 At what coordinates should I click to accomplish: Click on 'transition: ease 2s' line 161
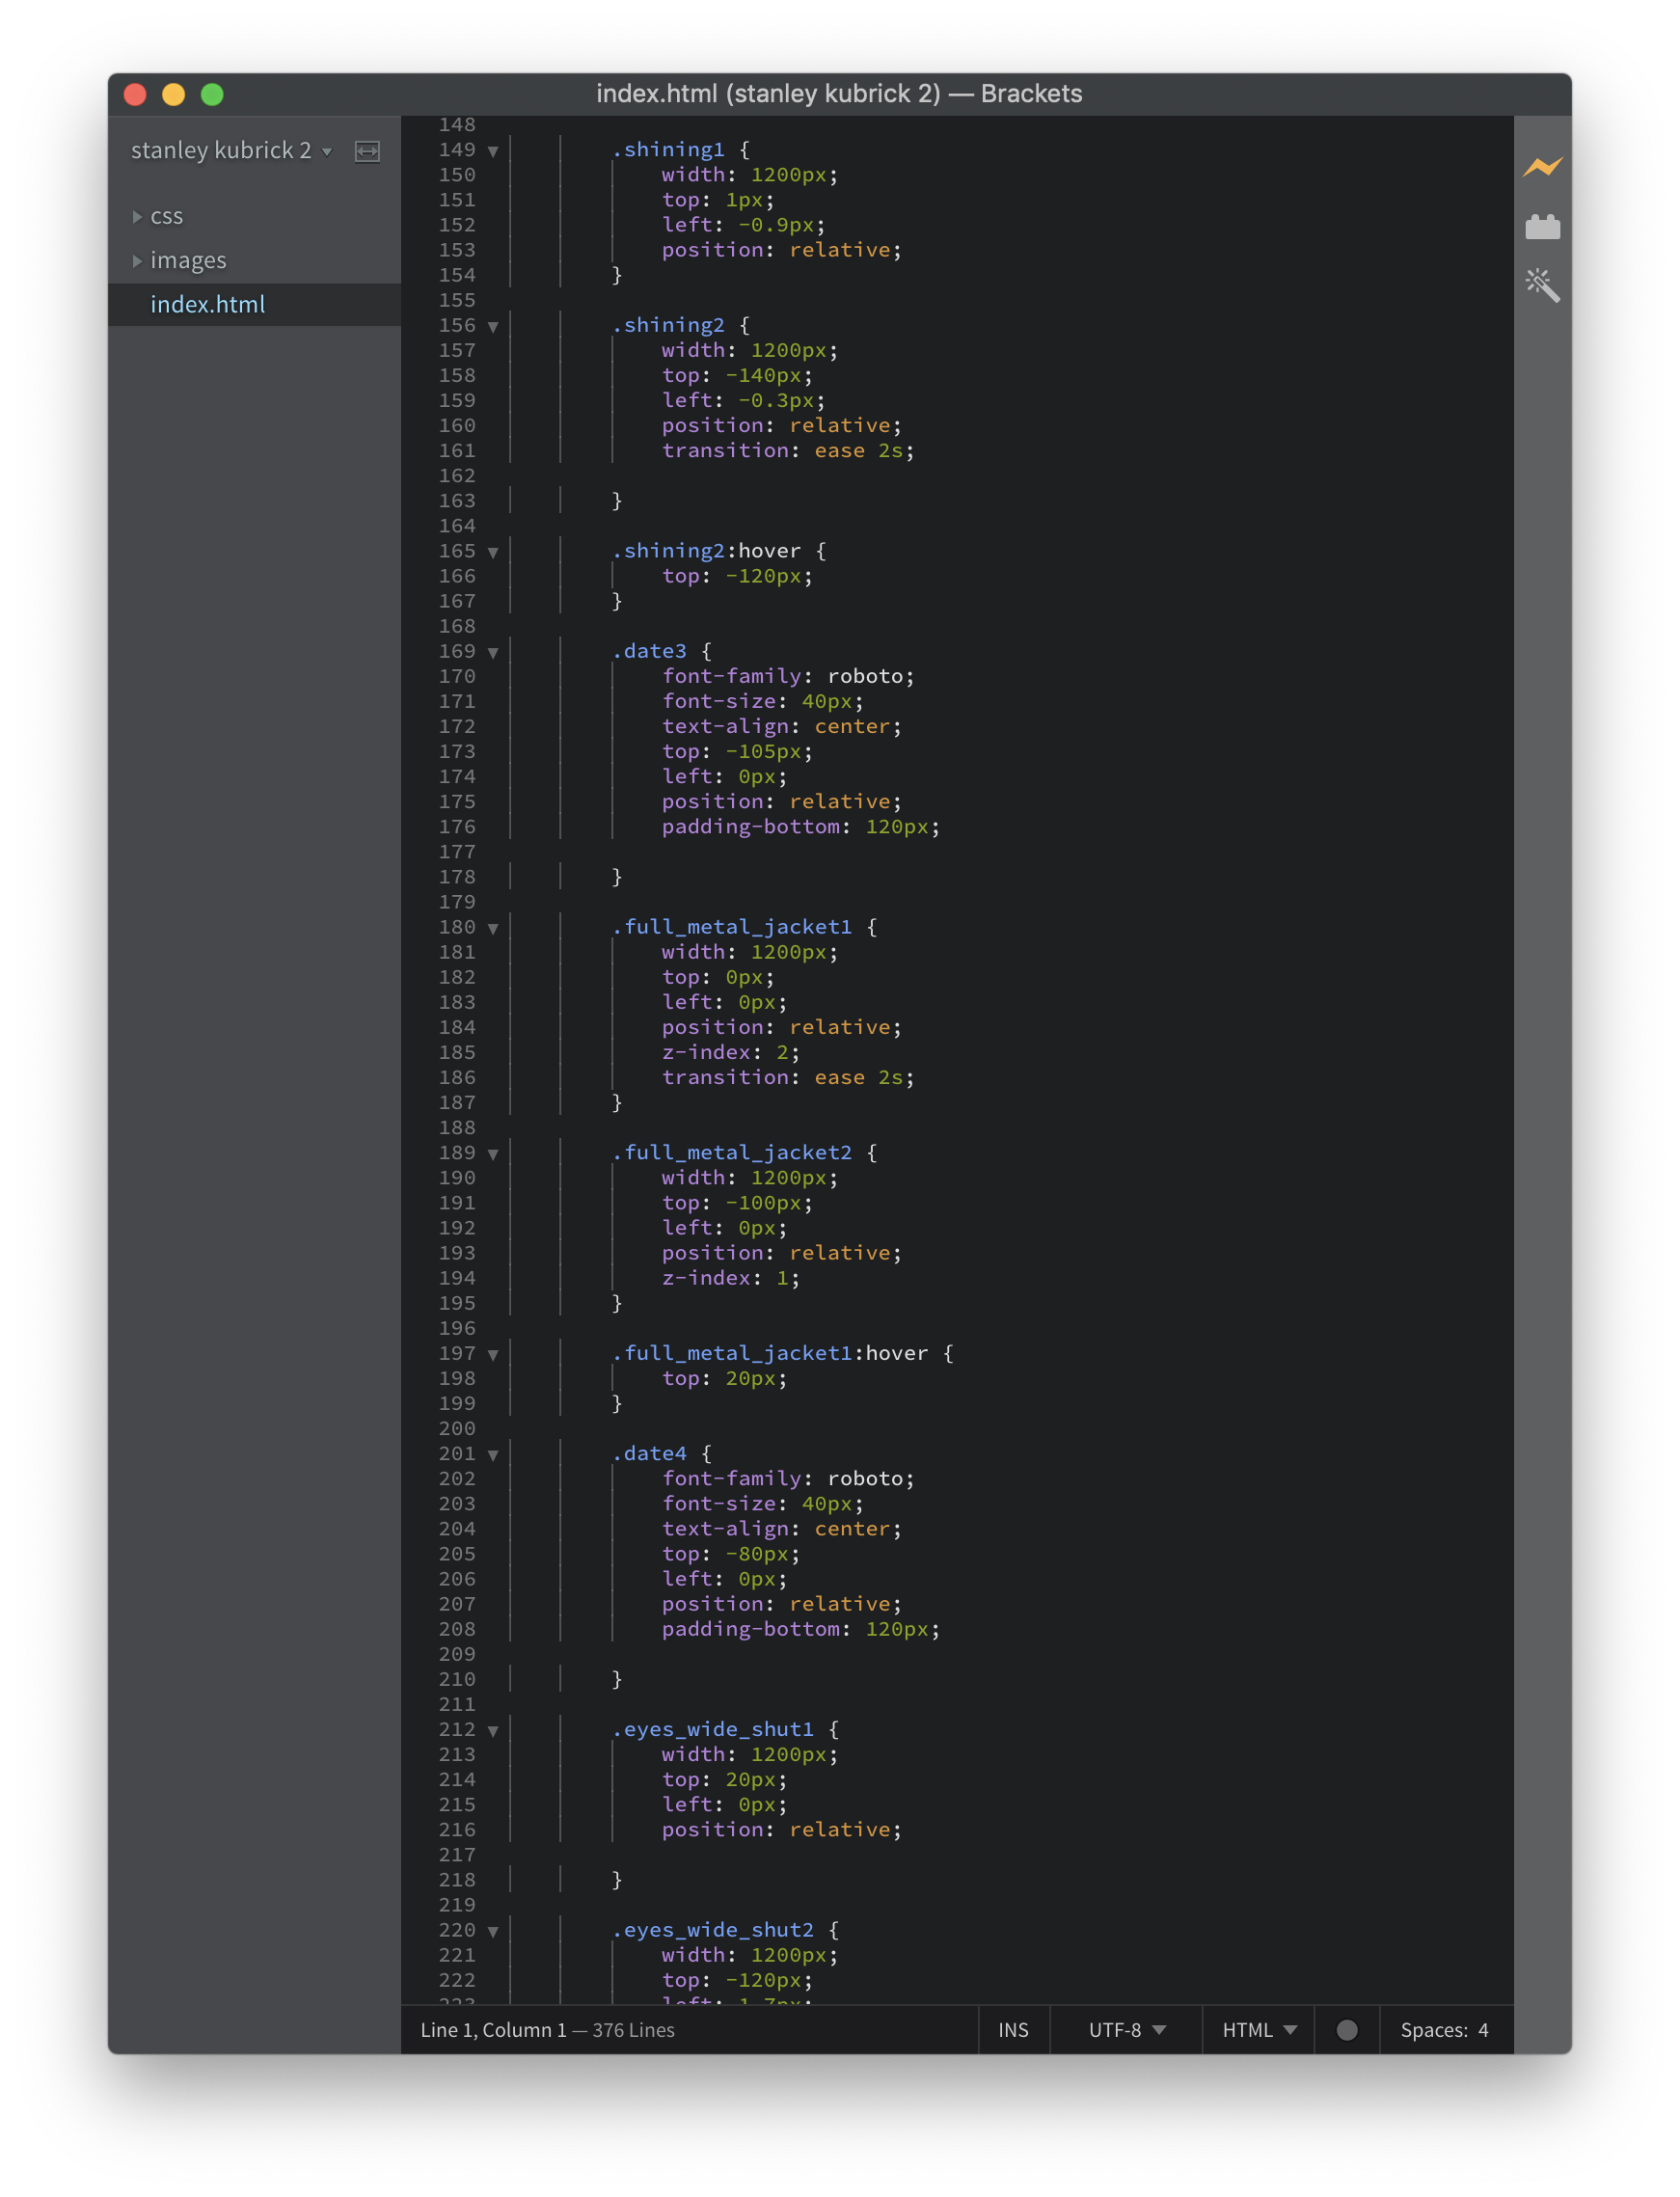click(x=788, y=450)
